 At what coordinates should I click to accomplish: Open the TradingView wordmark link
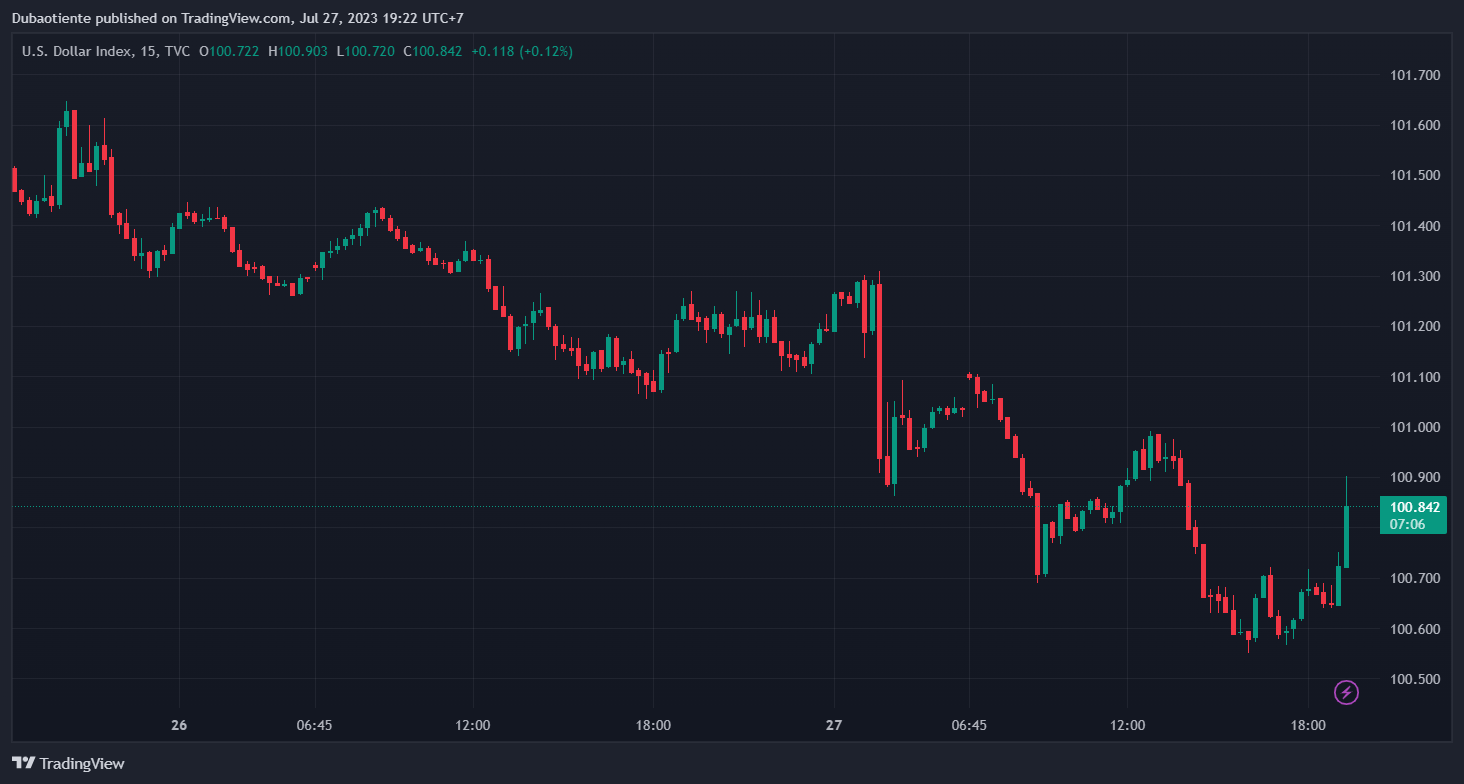tap(82, 763)
